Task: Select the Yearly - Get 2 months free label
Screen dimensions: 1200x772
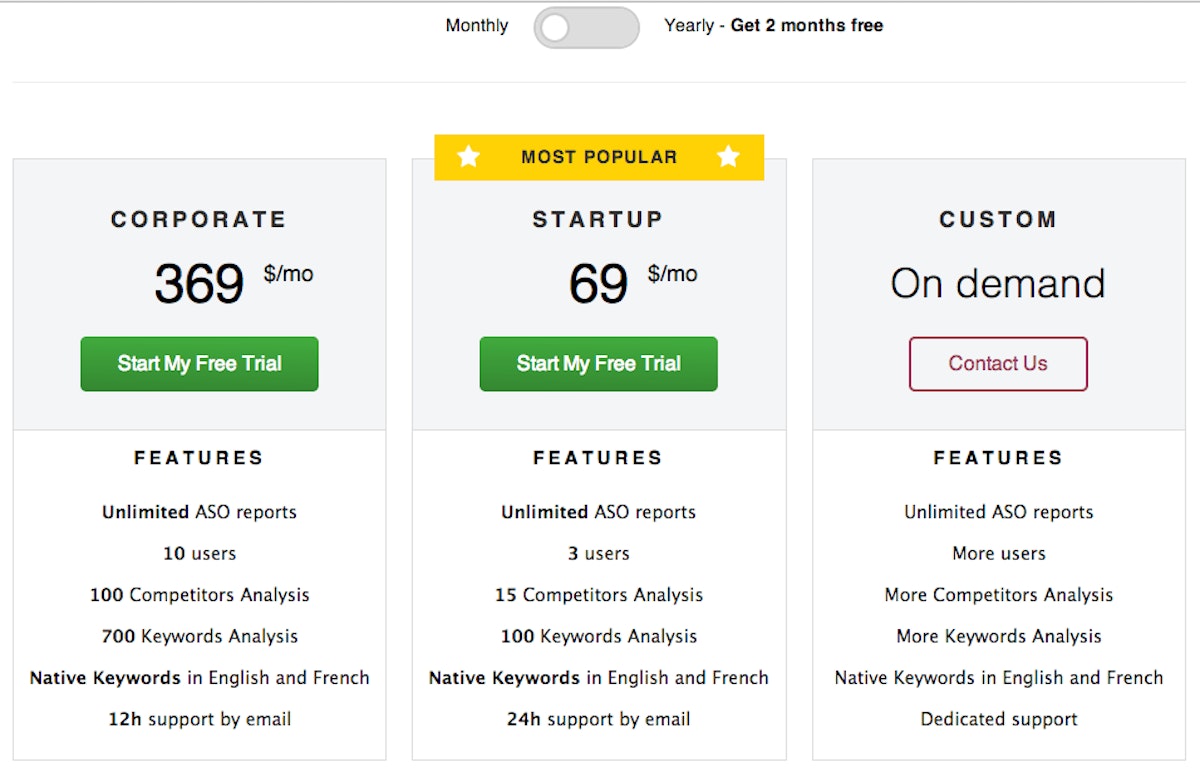Action: point(773,26)
